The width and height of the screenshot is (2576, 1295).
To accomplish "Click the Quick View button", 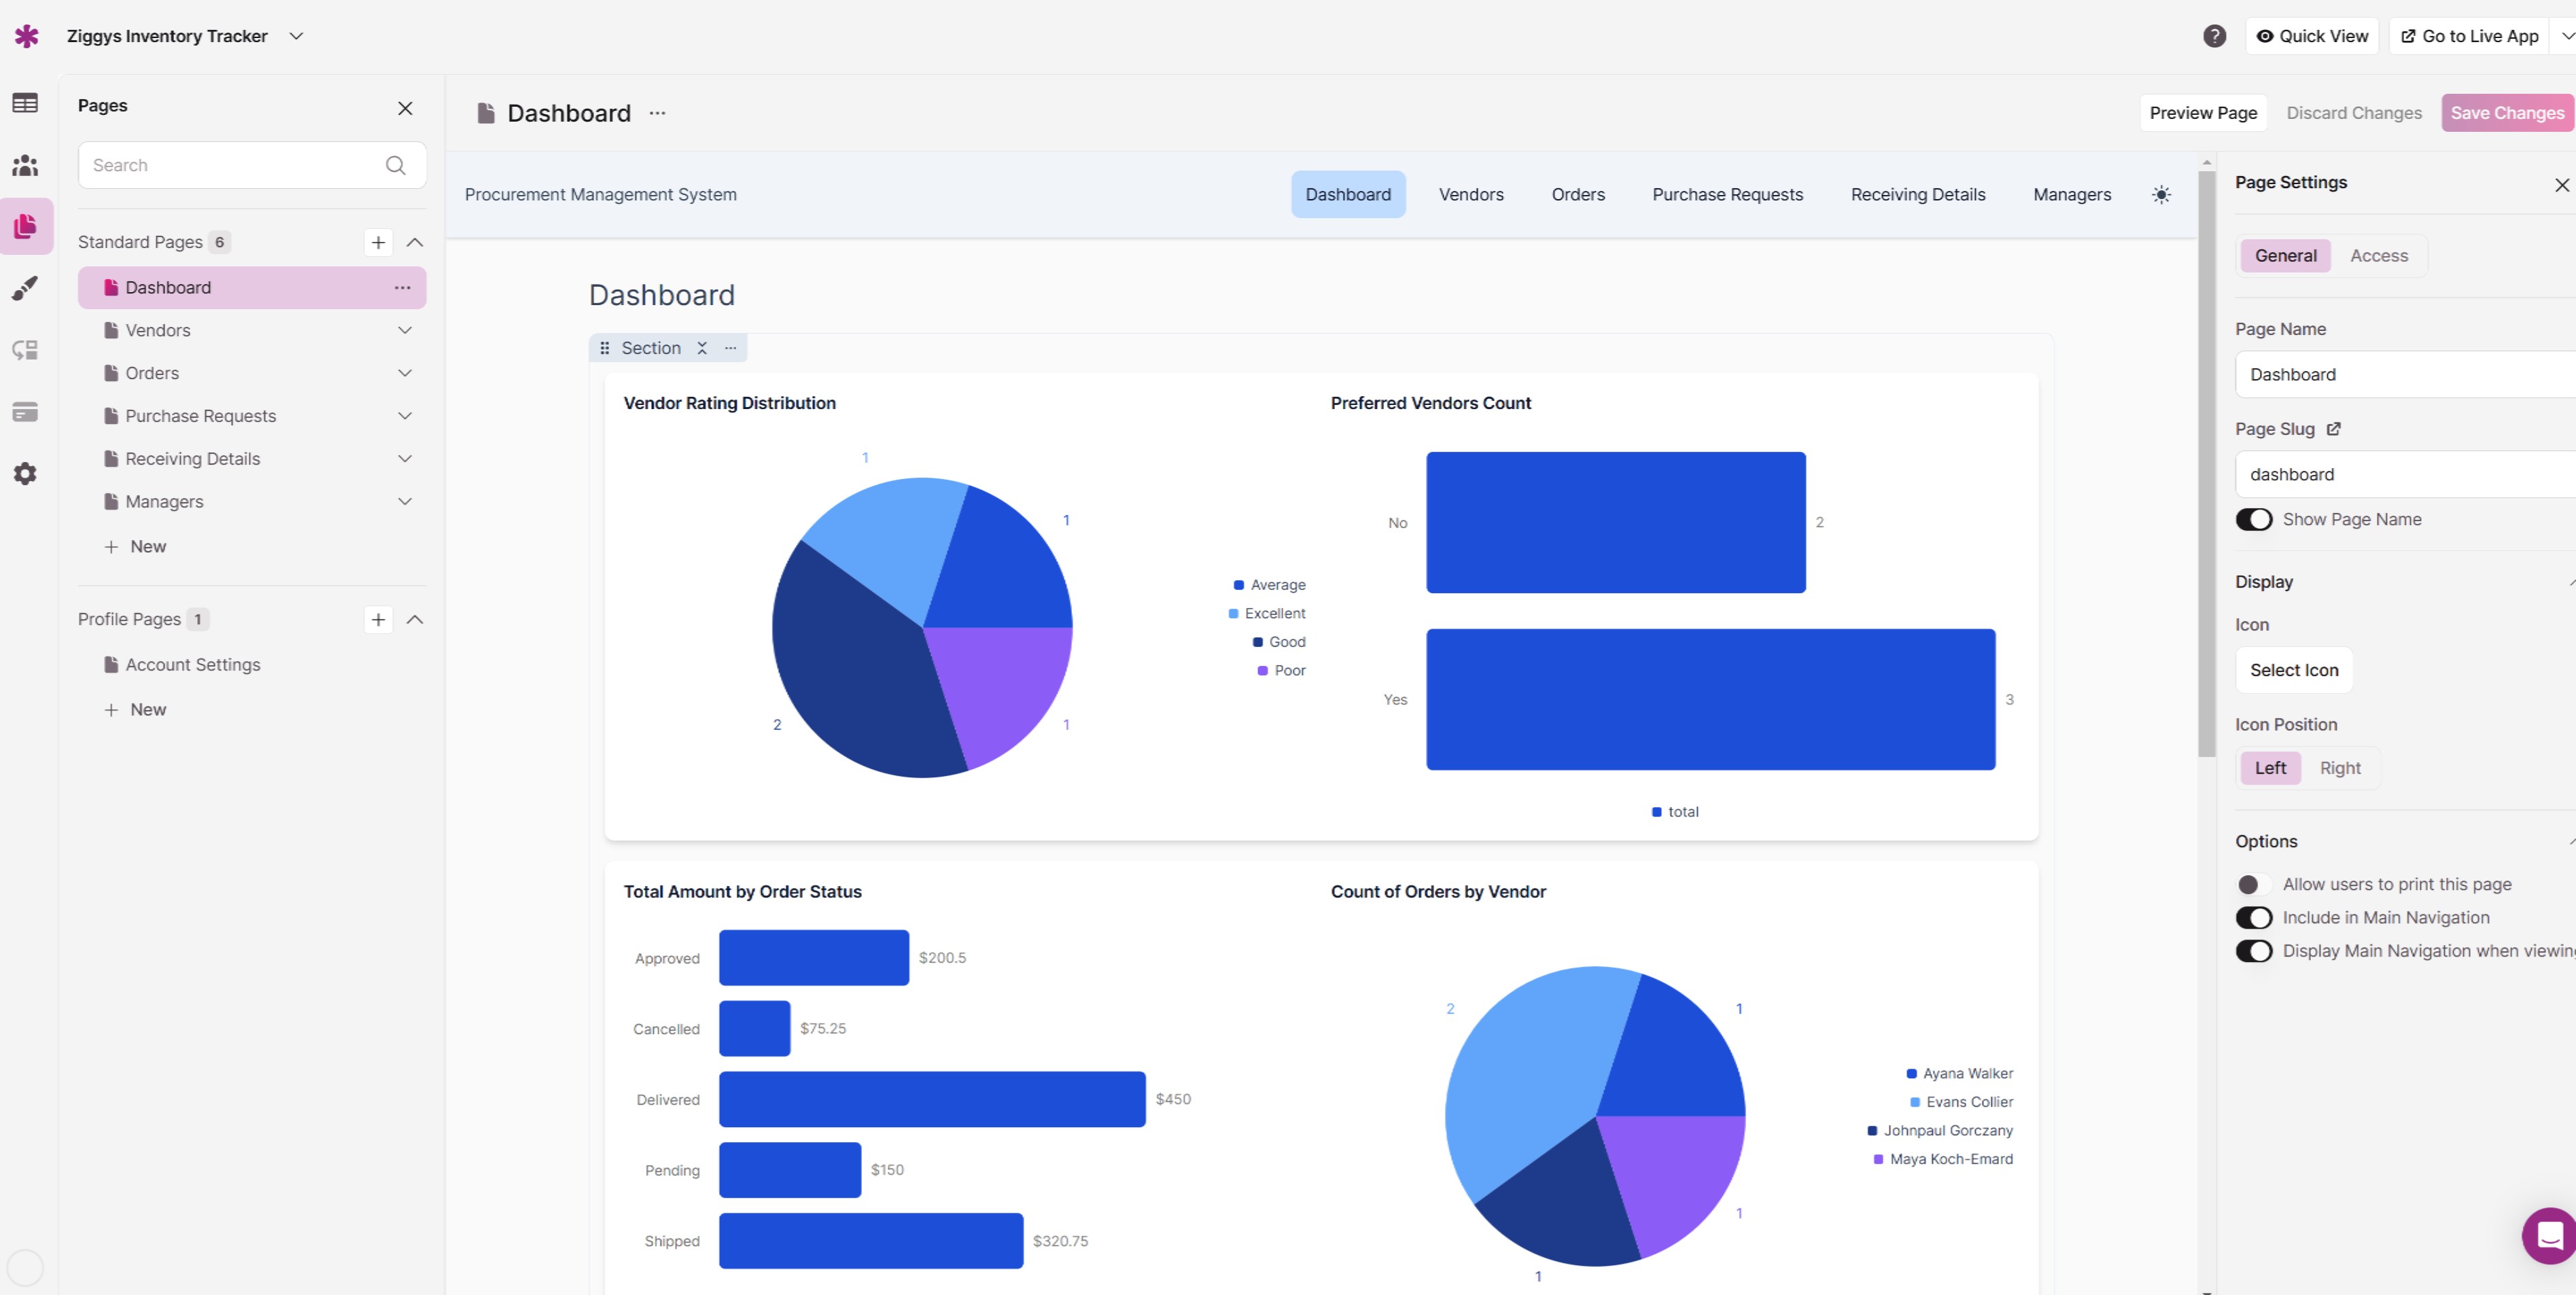I will tap(2312, 36).
